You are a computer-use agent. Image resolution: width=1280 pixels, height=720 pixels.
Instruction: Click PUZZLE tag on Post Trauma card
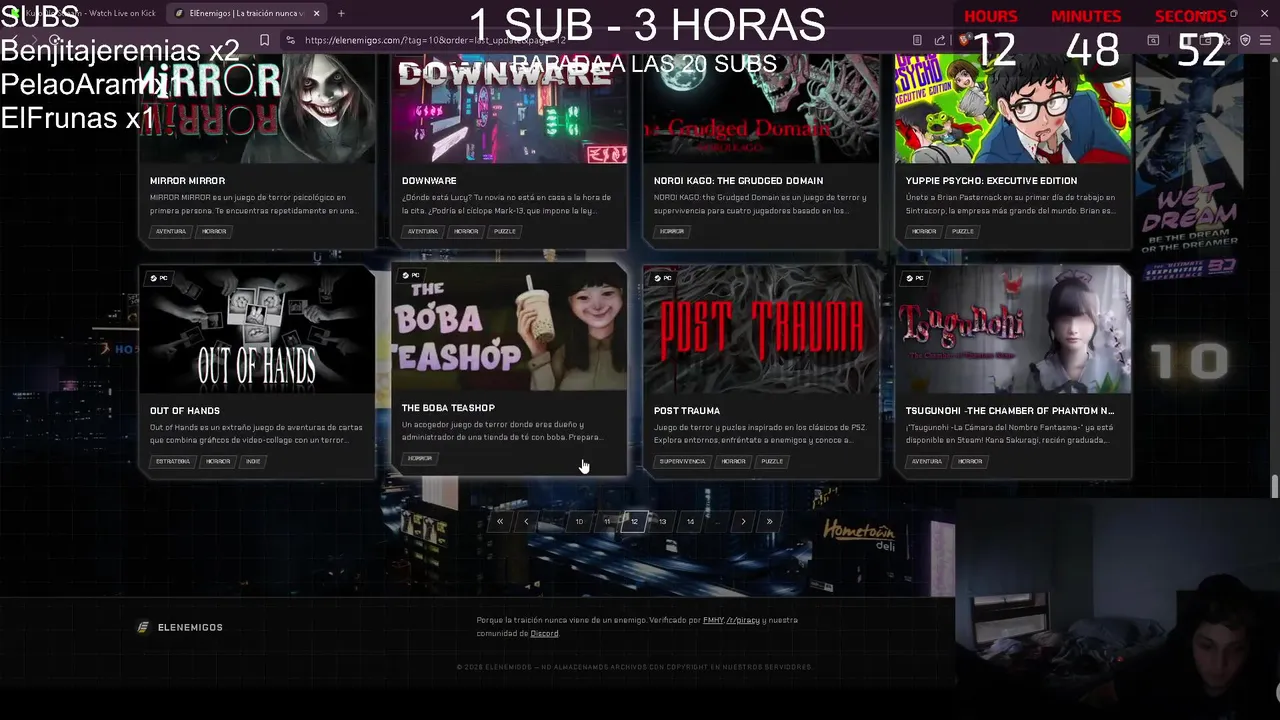point(772,461)
